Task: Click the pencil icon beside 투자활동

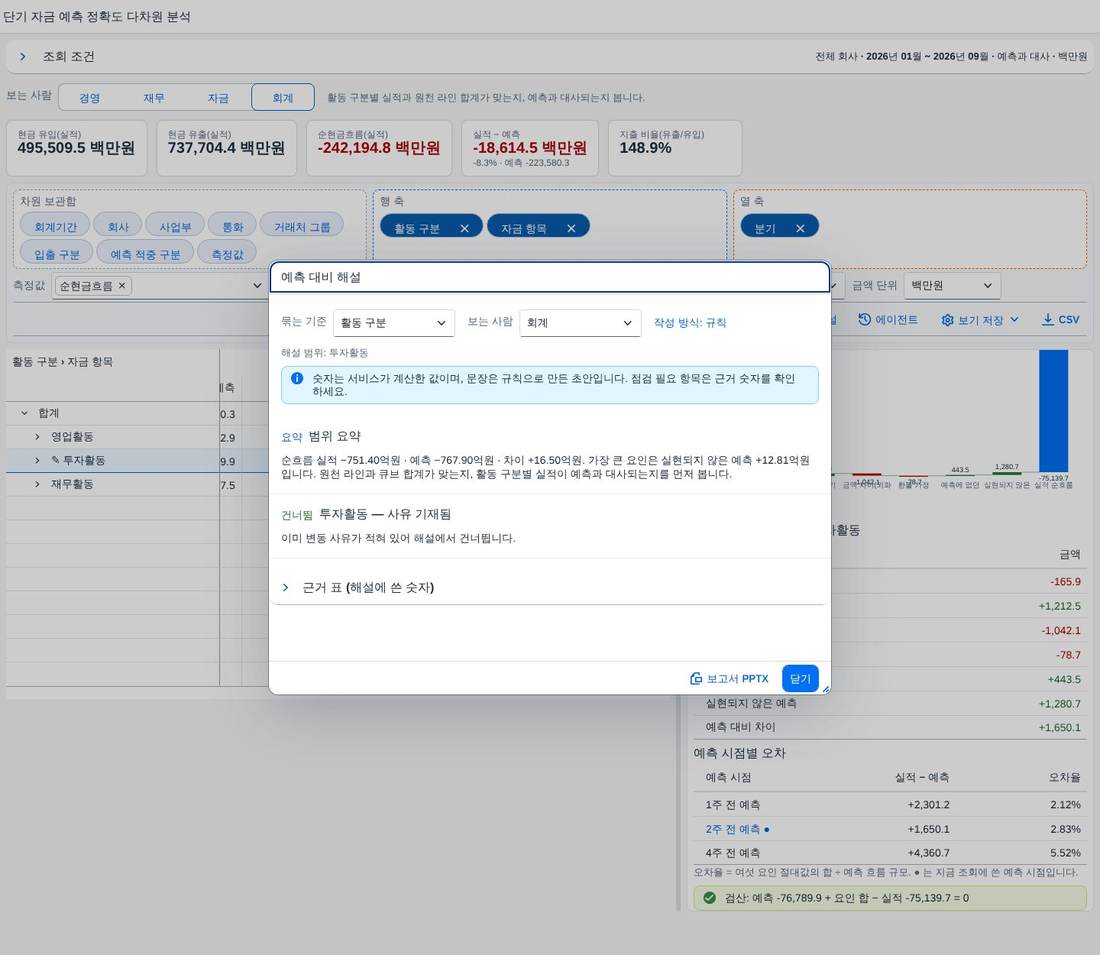Action: 55,460
